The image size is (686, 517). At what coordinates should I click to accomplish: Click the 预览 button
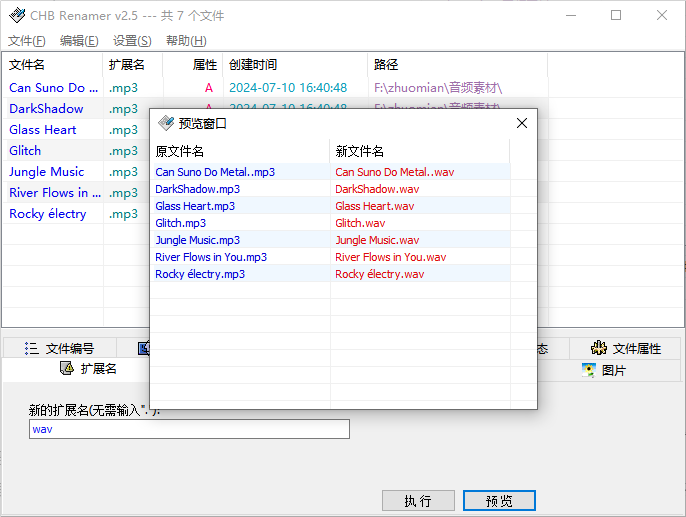(499, 500)
